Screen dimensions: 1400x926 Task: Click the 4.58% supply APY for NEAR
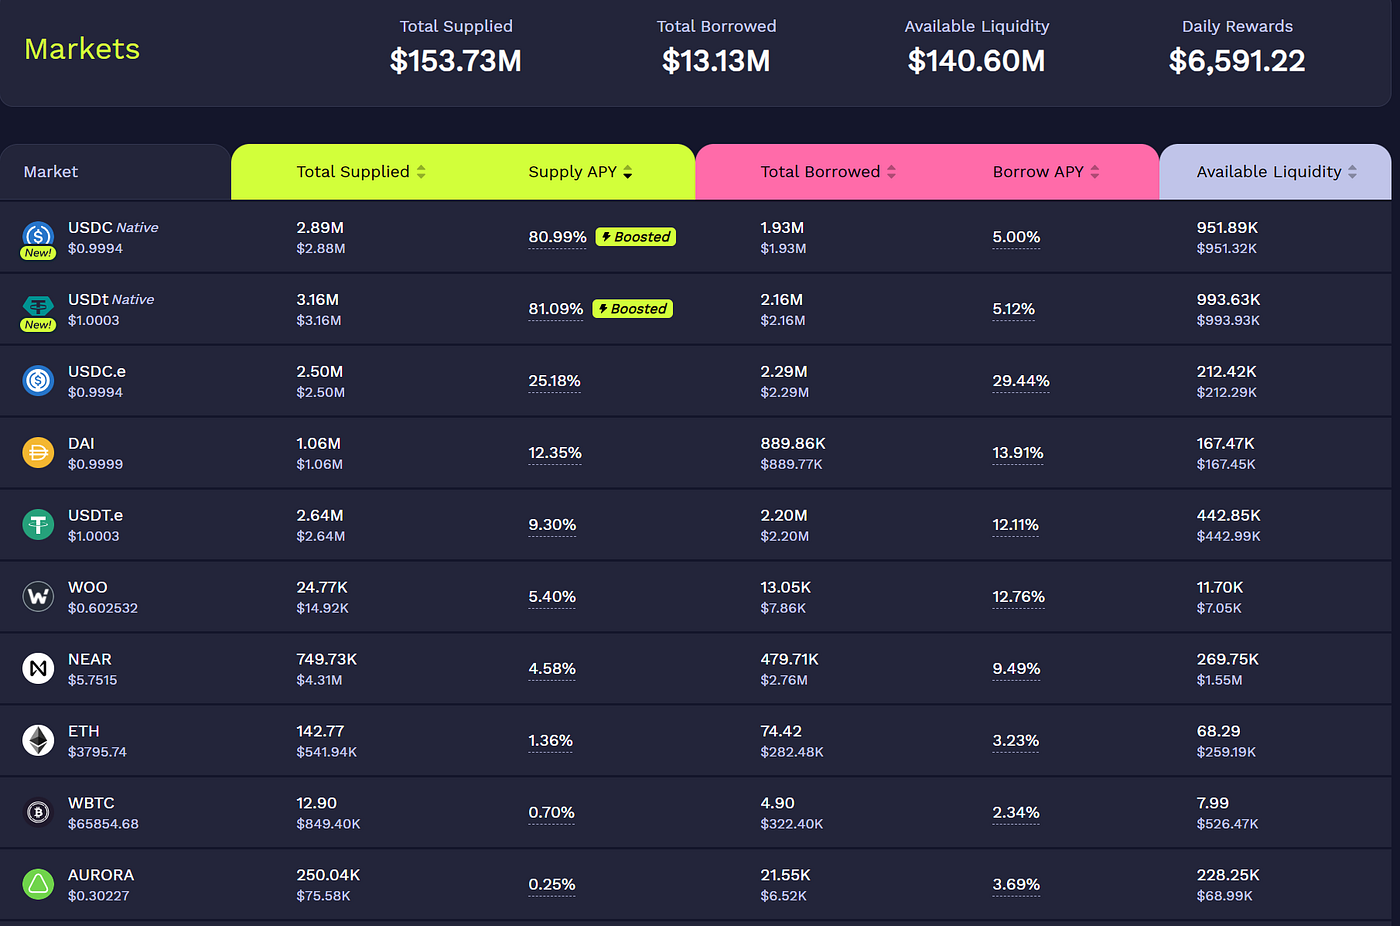point(552,669)
